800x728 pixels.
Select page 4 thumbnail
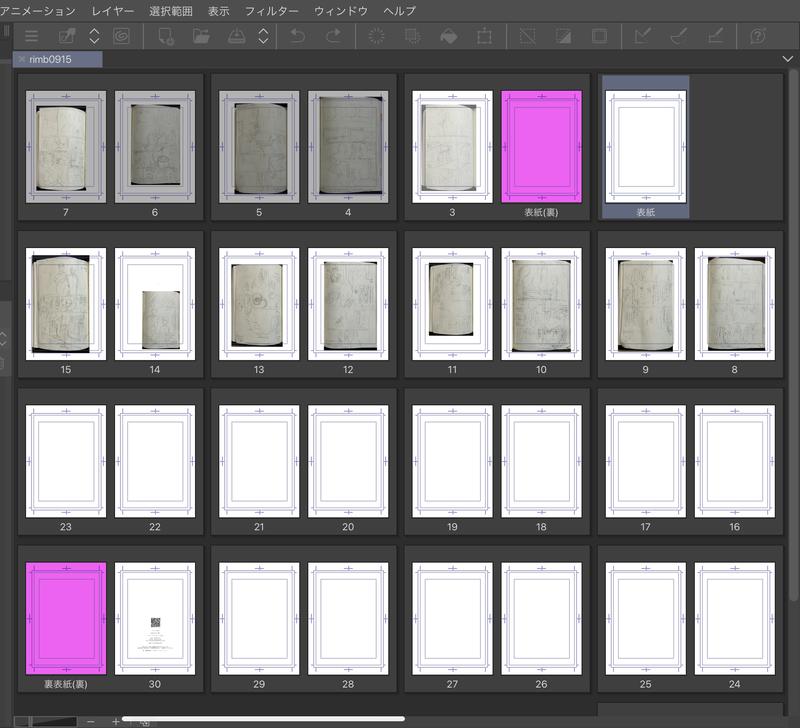coord(348,147)
